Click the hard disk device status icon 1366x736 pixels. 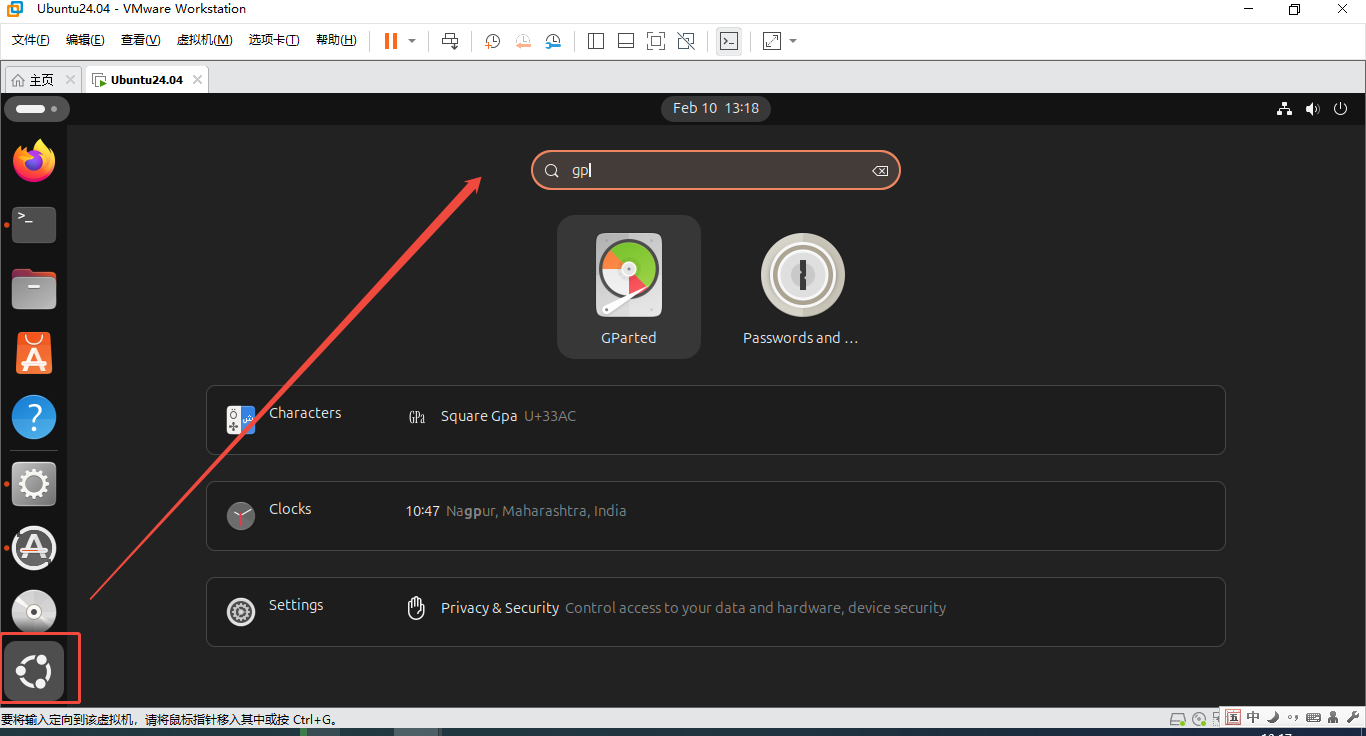[1179, 719]
